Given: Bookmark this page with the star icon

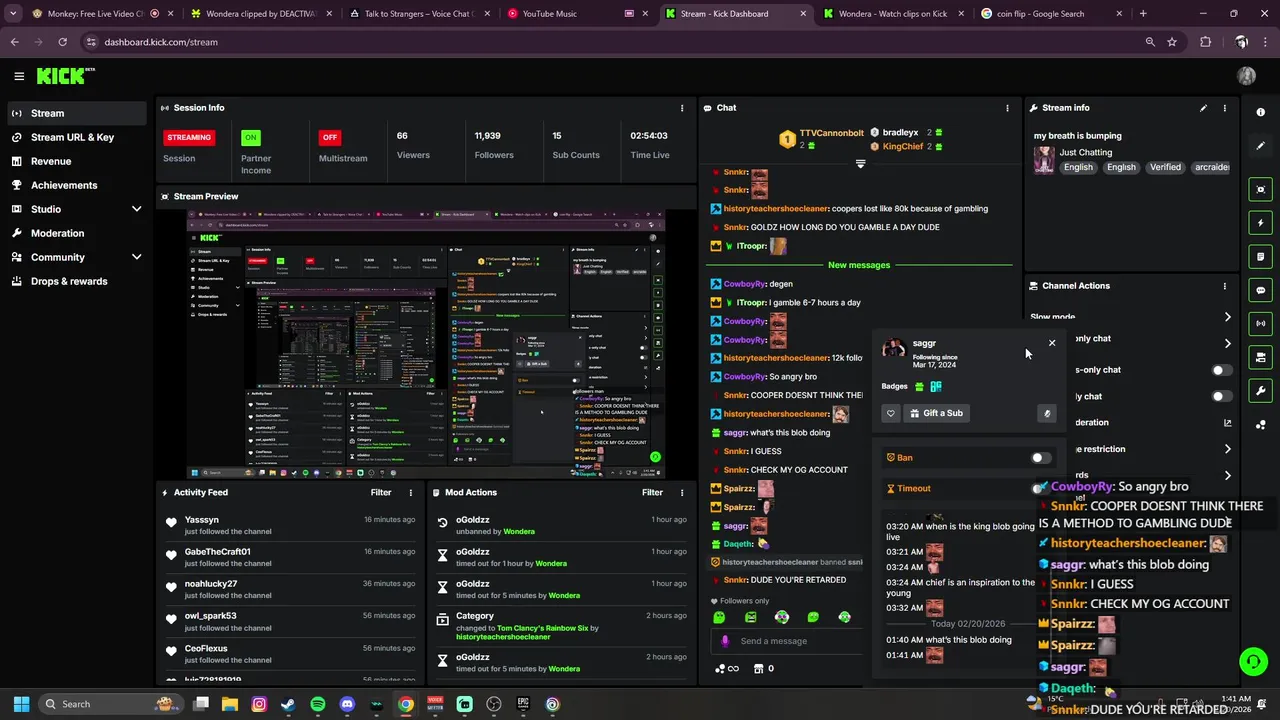Looking at the screenshot, I should tap(1172, 42).
